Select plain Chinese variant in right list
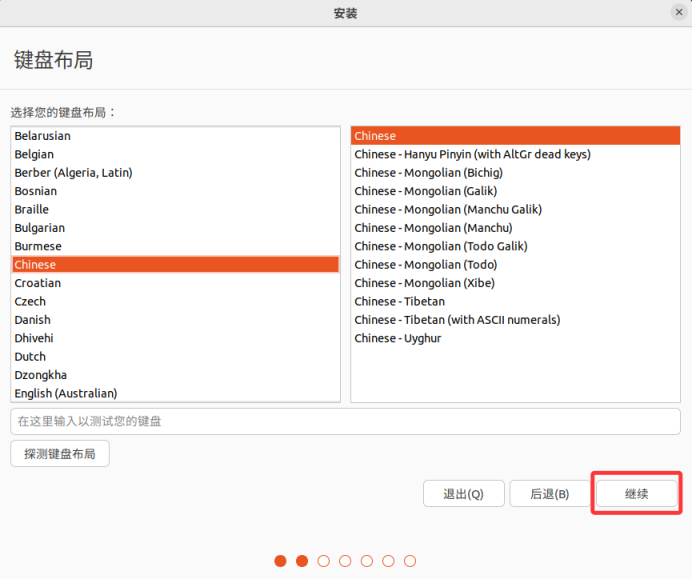Viewport: 692px width, 580px height. 515,136
